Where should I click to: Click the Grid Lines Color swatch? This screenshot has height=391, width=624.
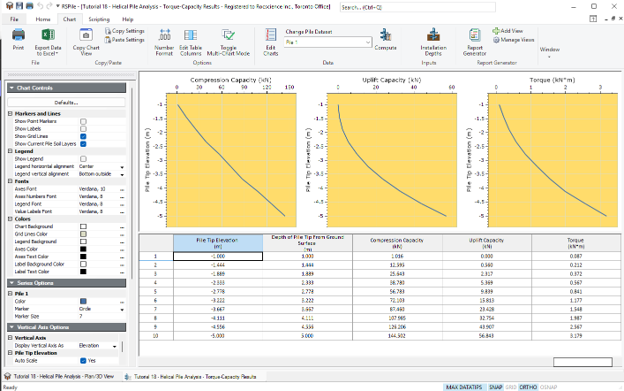click(x=83, y=234)
